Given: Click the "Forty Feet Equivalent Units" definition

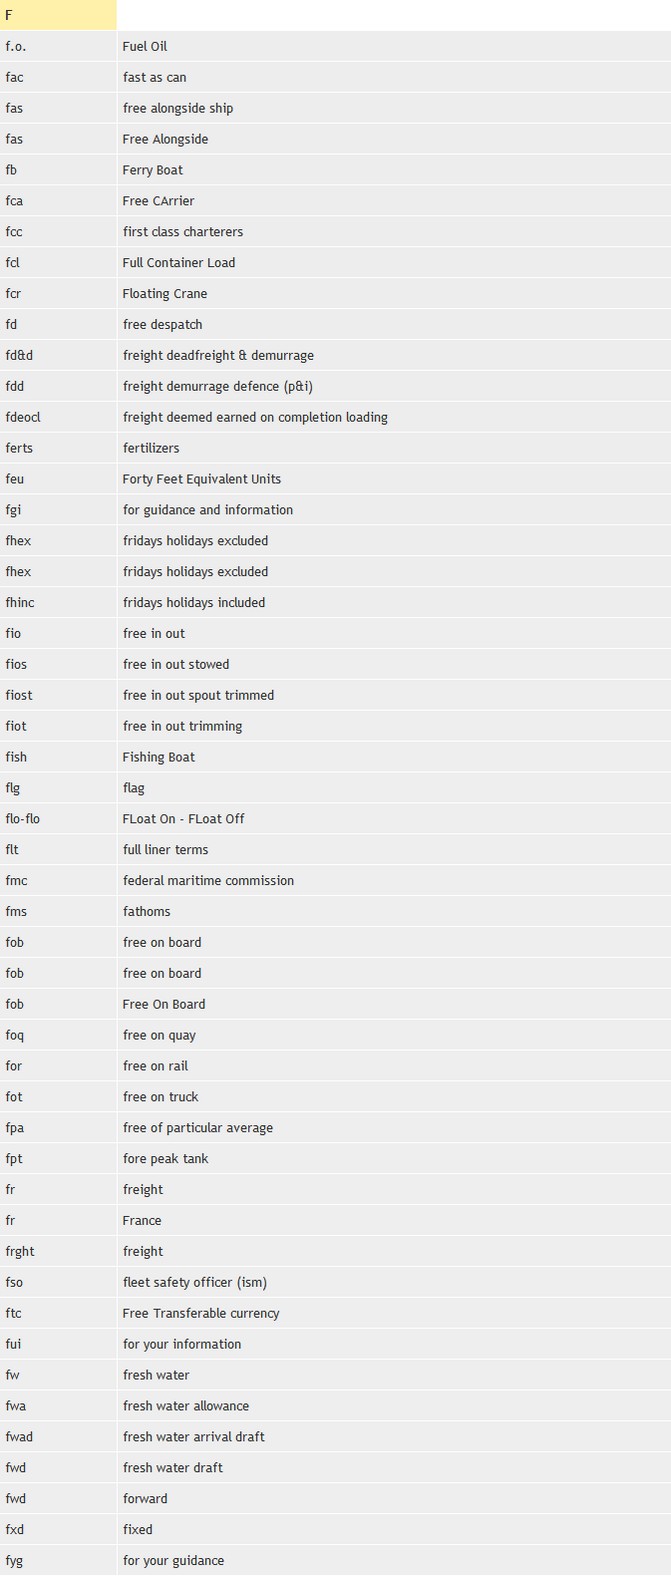Looking at the screenshot, I should pyautogui.click(x=202, y=479).
